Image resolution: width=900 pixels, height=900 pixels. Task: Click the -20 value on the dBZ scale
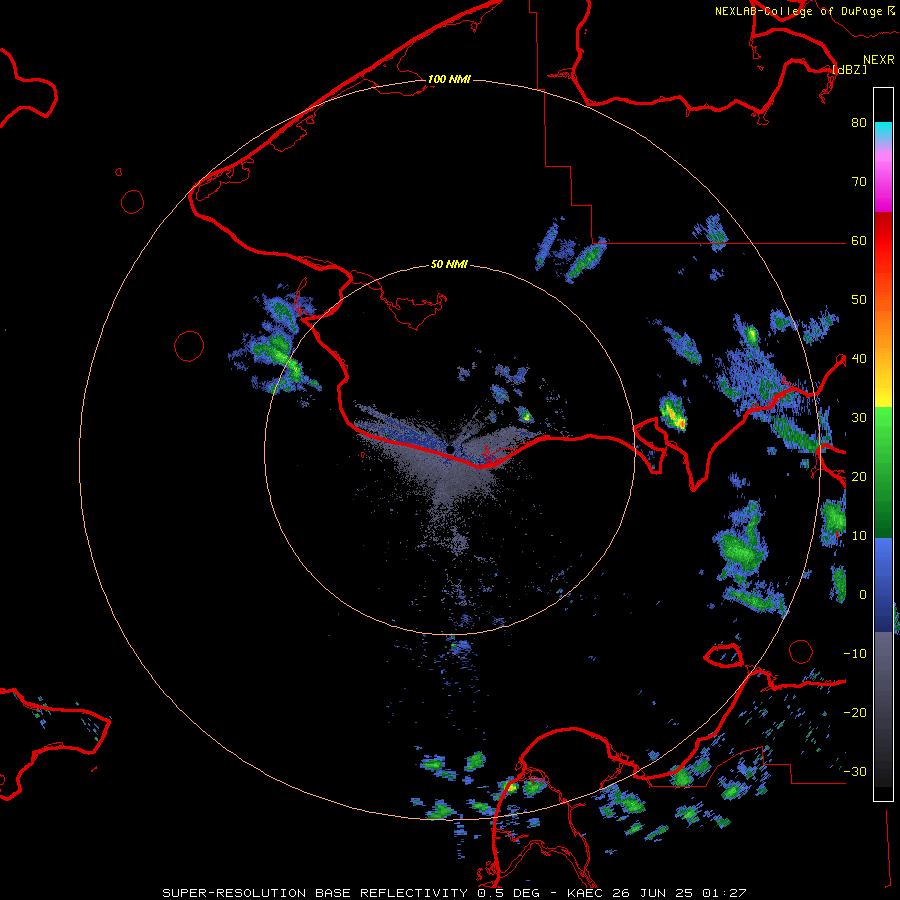(855, 712)
